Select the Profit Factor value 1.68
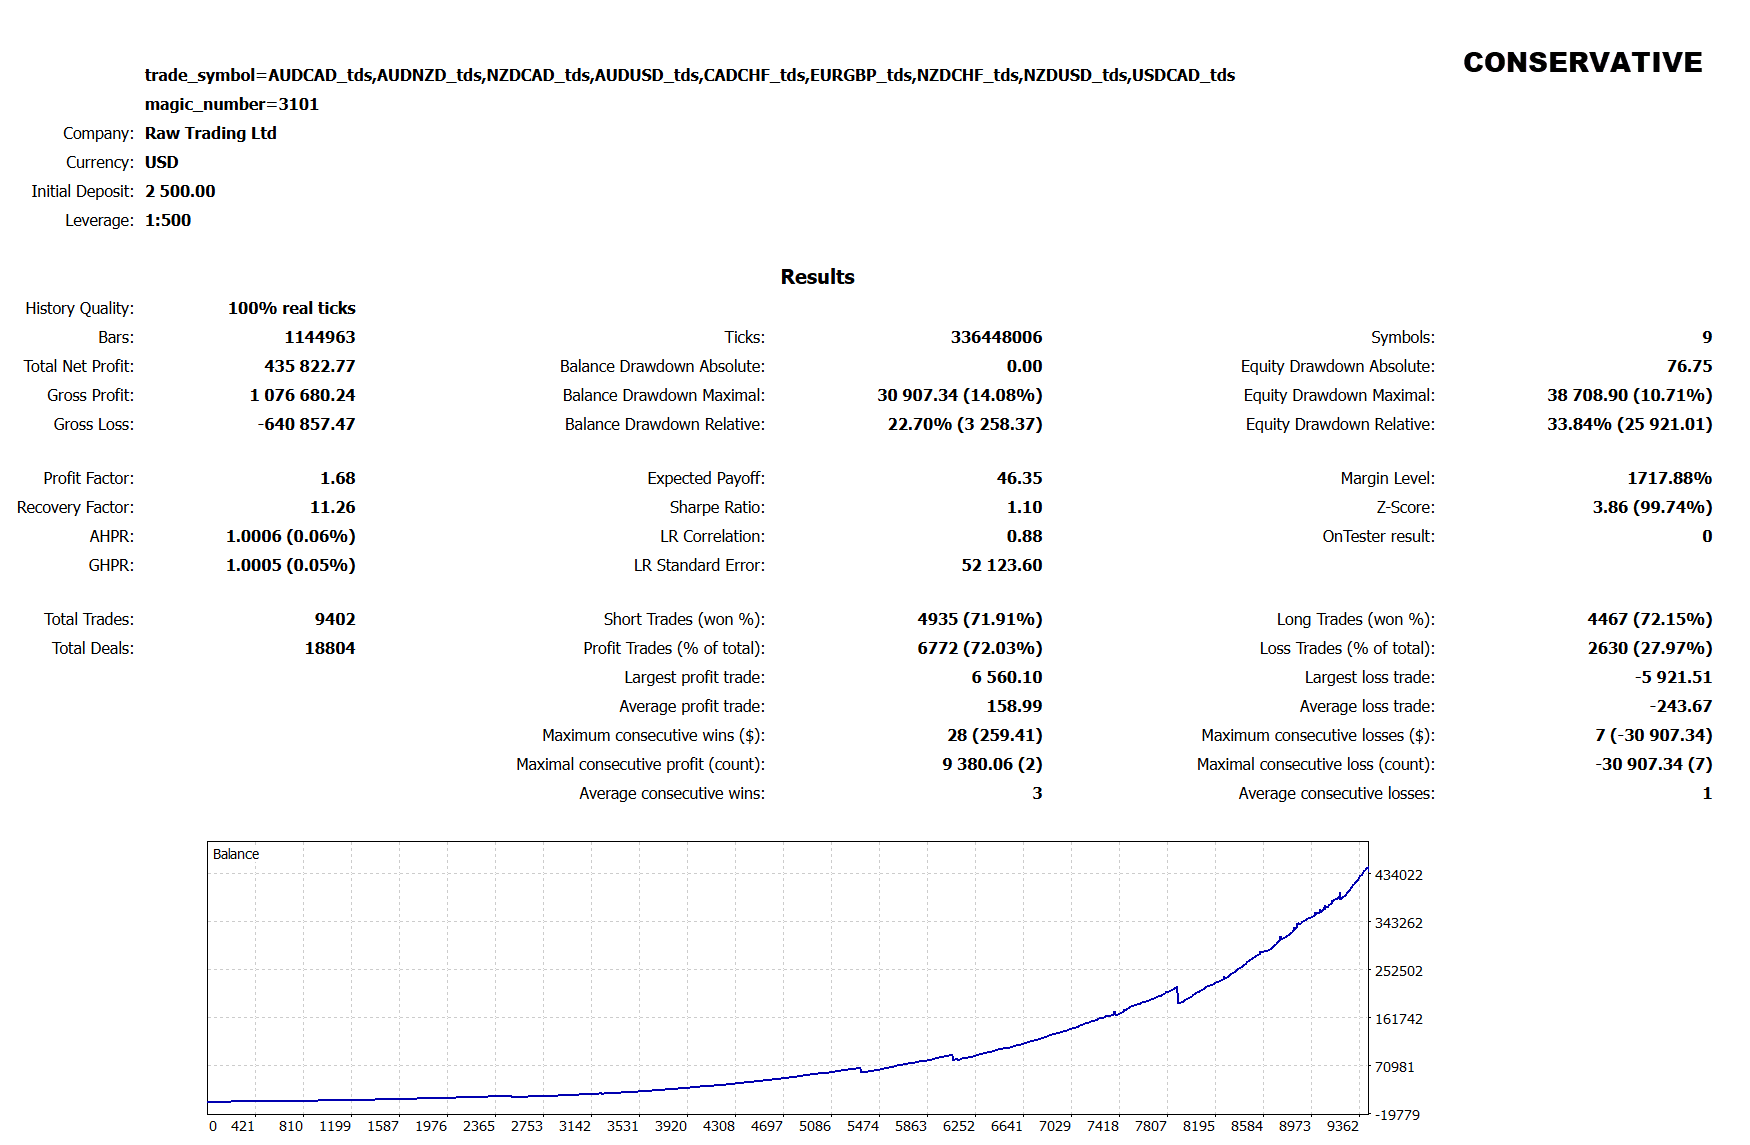This screenshot has height=1145, width=1750. [x=337, y=478]
